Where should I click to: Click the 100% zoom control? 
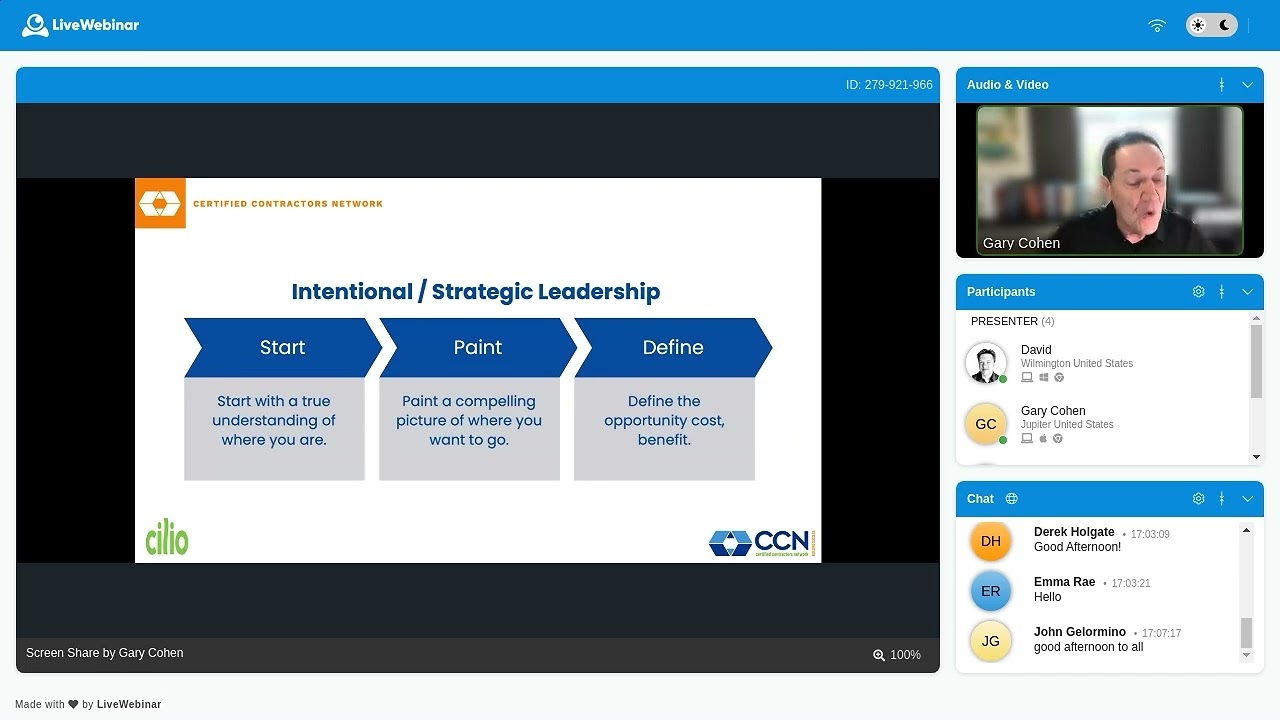(x=896, y=655)
